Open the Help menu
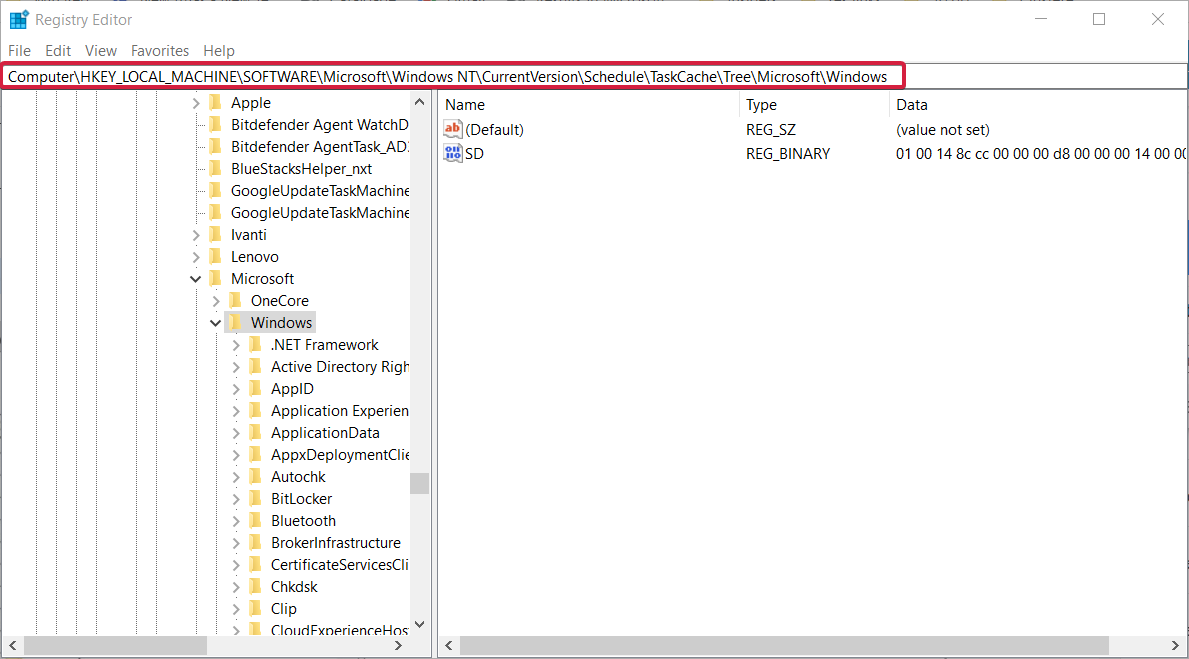Screen dimensions: 1189x659 click(x=219, y=51)
